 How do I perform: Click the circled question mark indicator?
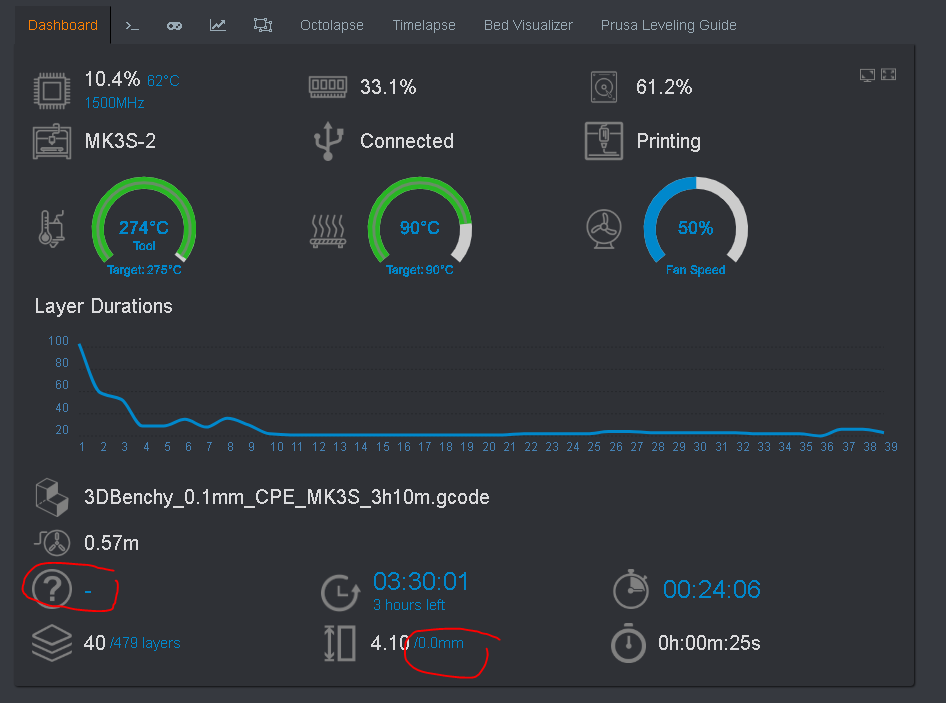pyautogui.click(x=51, y=590)
